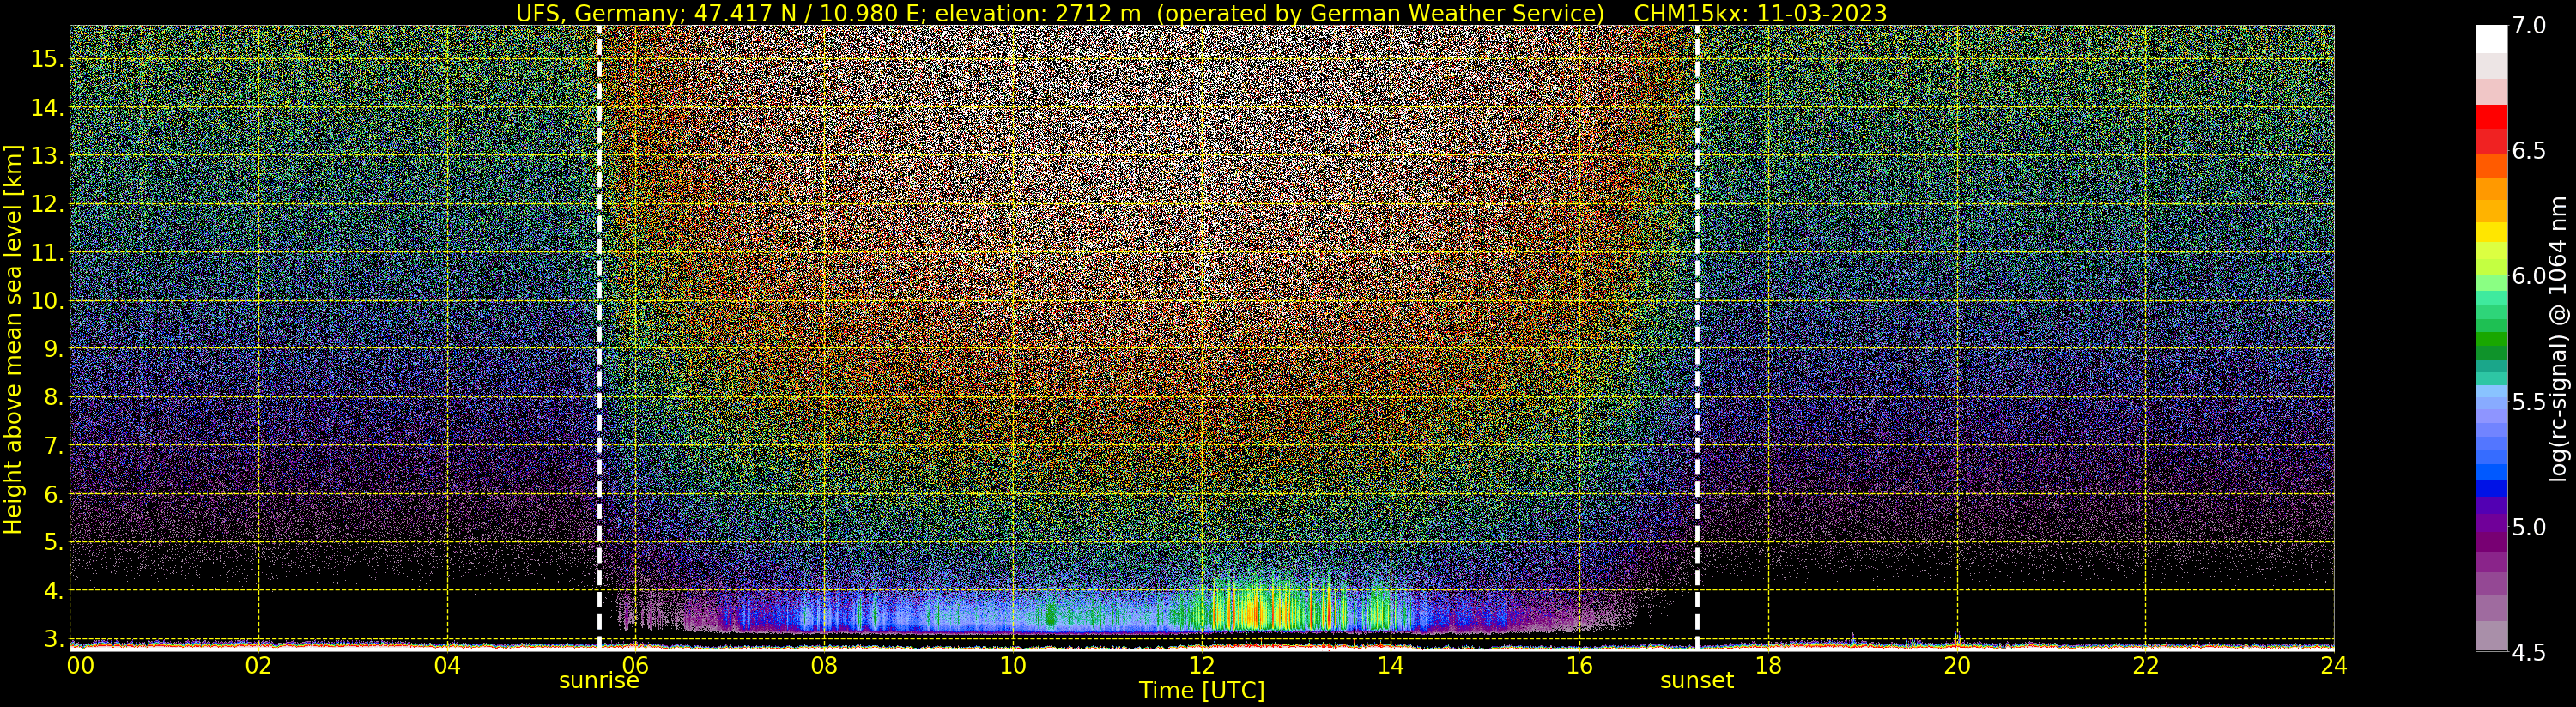This screenshot has width=2576, height=707.
Task: Click the 'Time [UTC]' axis label
Action: [x=1202, y=691]
